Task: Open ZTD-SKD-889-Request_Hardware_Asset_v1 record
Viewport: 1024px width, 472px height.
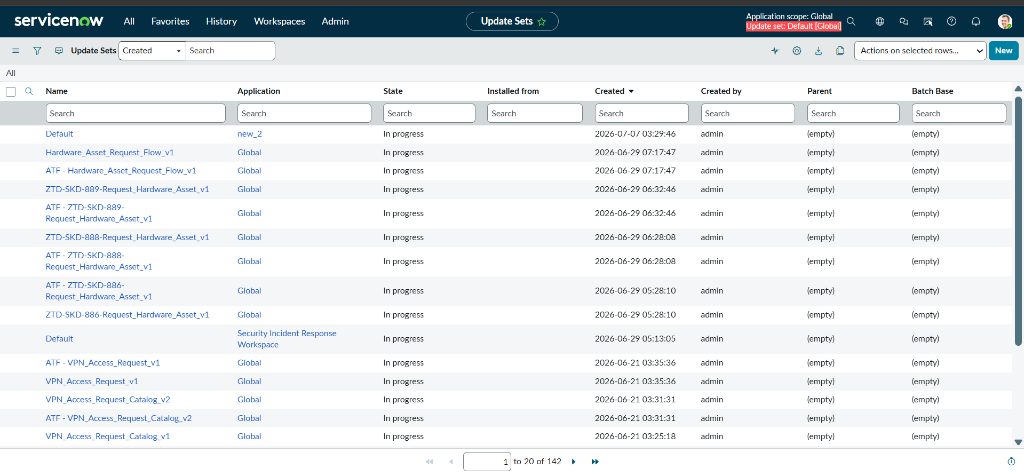Action: (x=127, y=189)
